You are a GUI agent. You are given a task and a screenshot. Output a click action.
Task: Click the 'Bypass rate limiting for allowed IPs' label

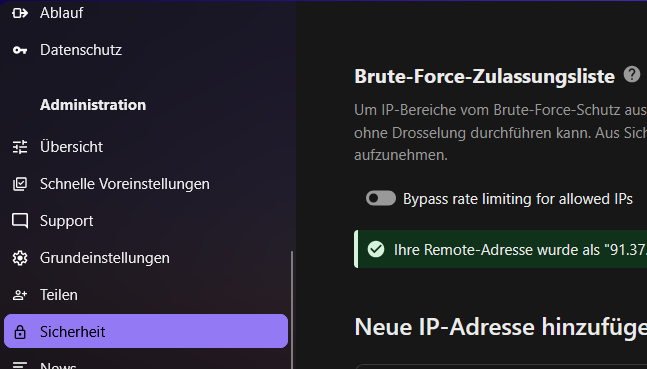coord(518,199)
